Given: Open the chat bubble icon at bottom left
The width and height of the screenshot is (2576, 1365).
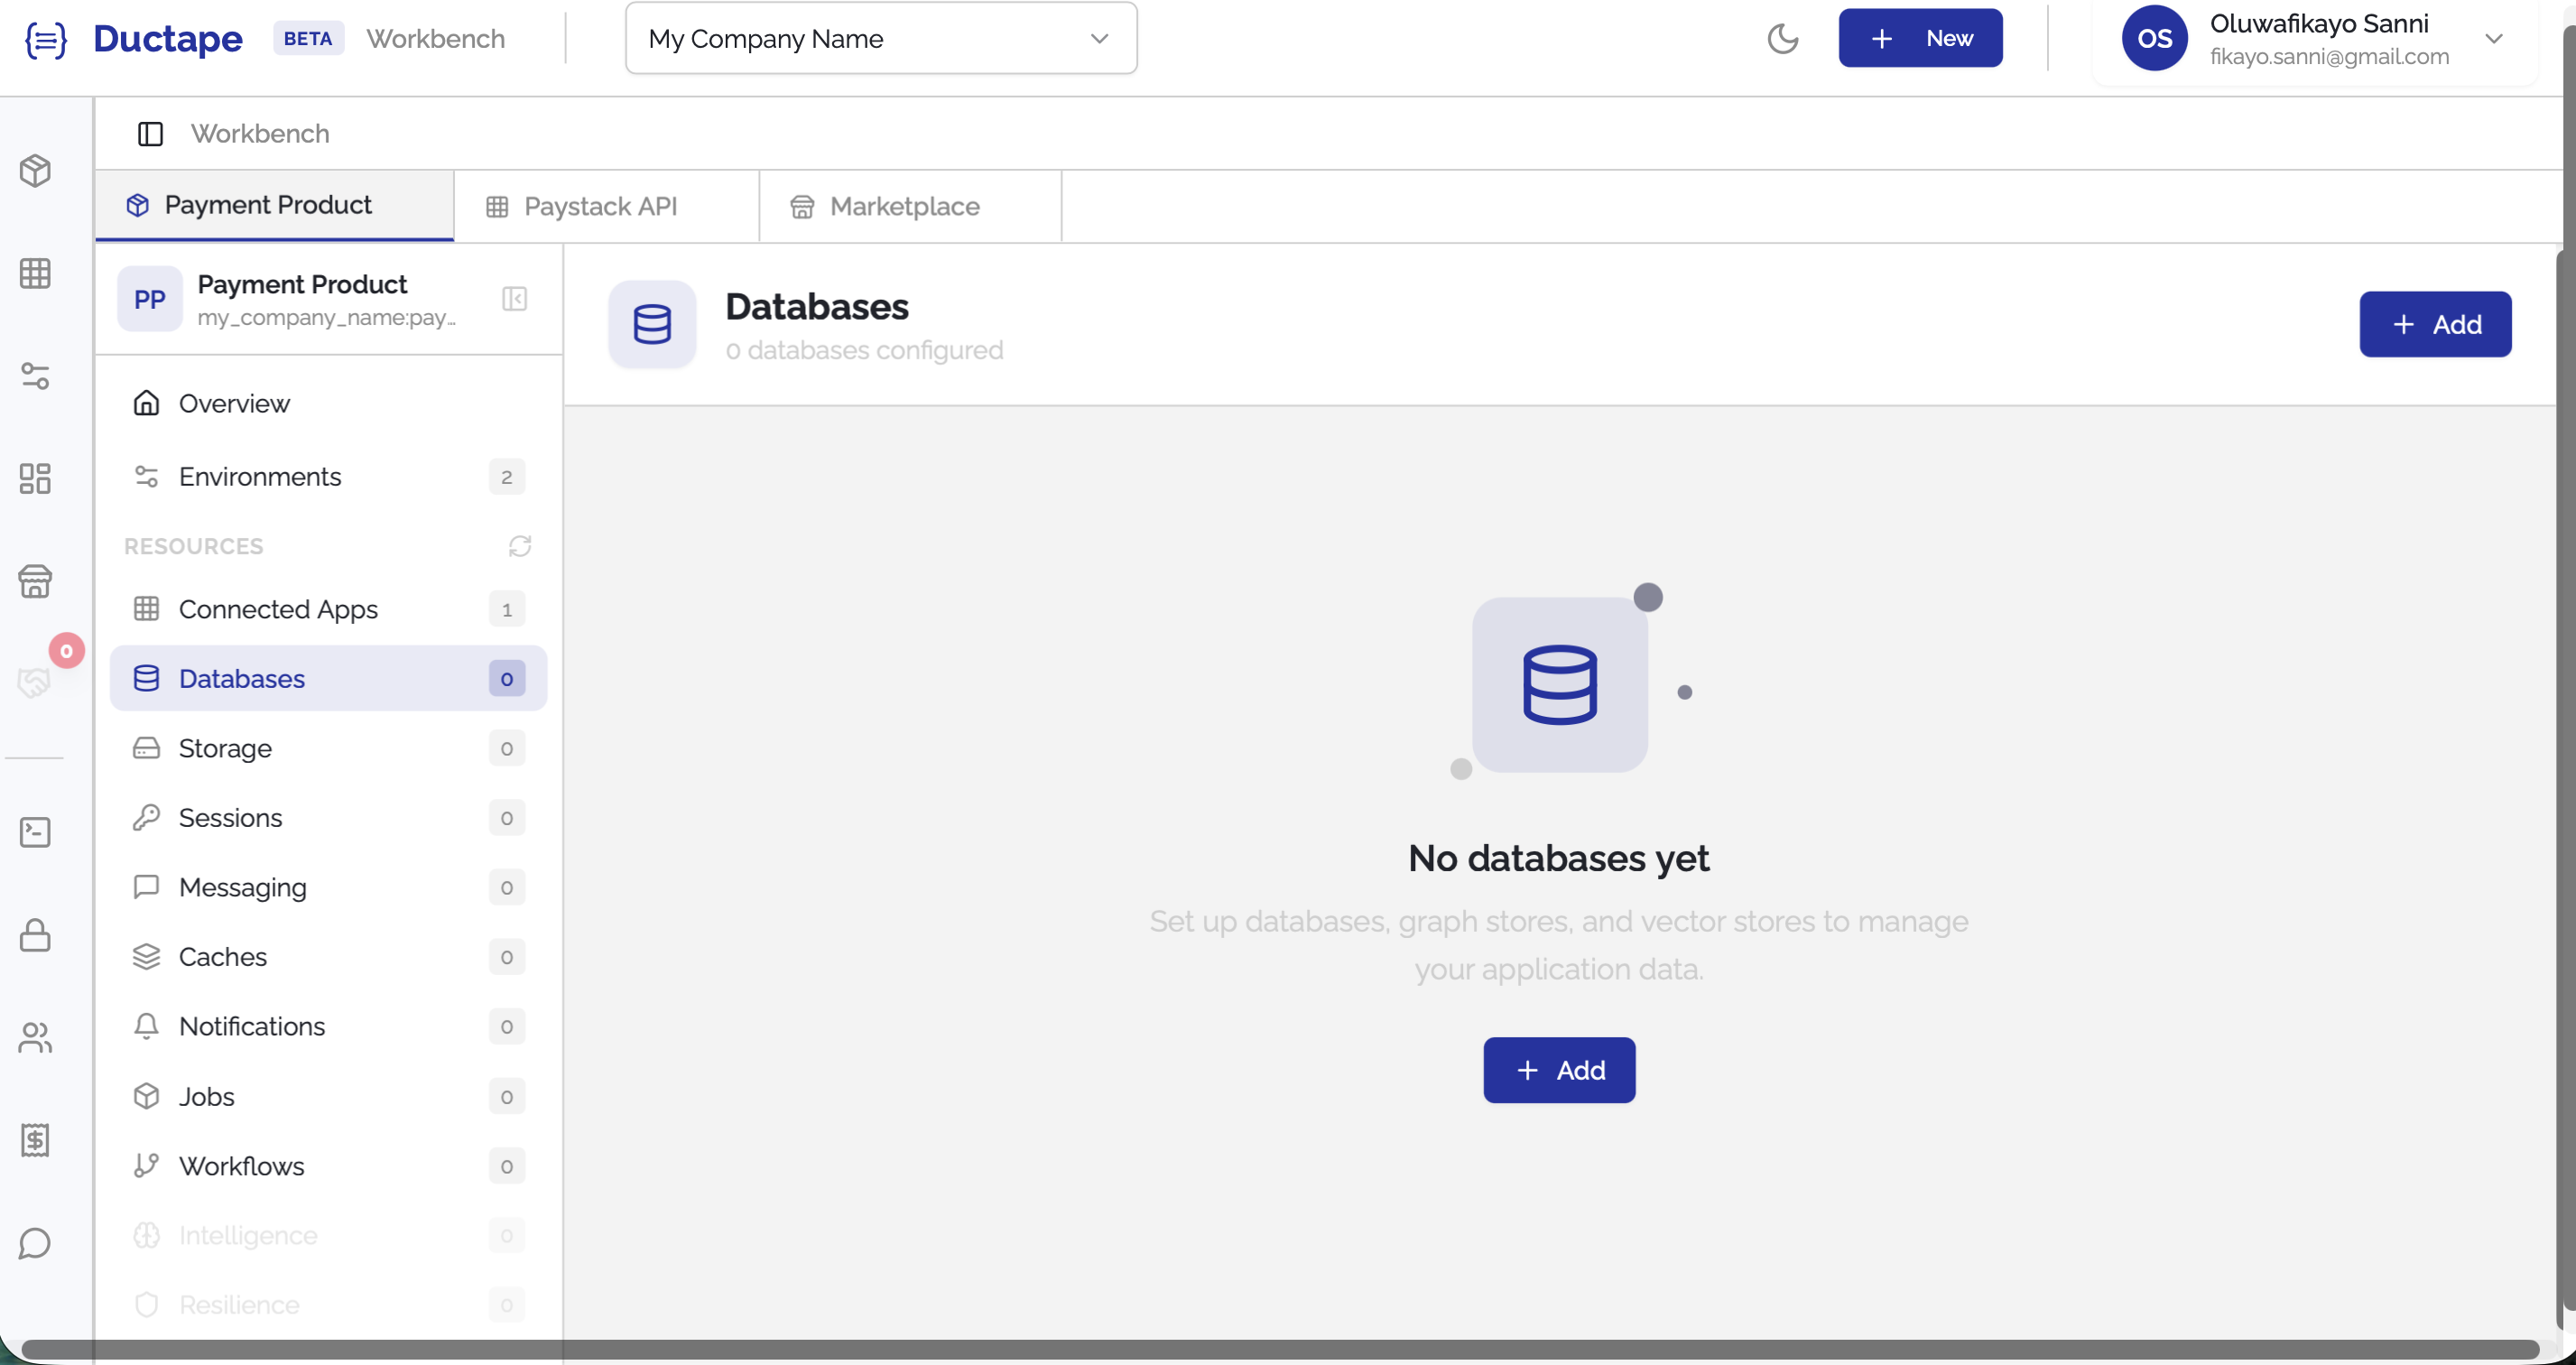Looking at the screenshot, I should [36, 1244].
